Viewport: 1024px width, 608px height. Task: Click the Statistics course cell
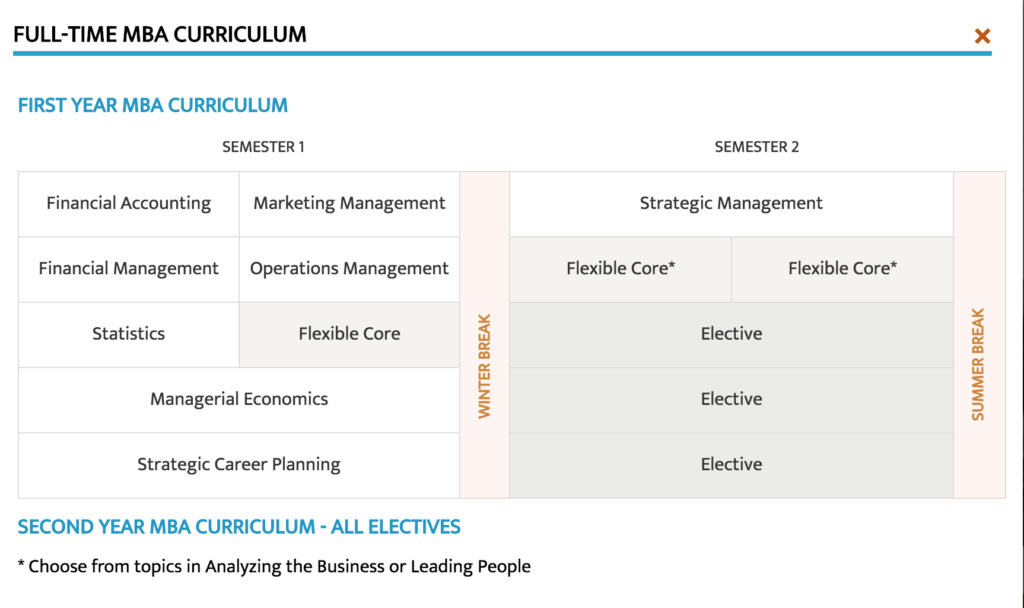(129, 334)
